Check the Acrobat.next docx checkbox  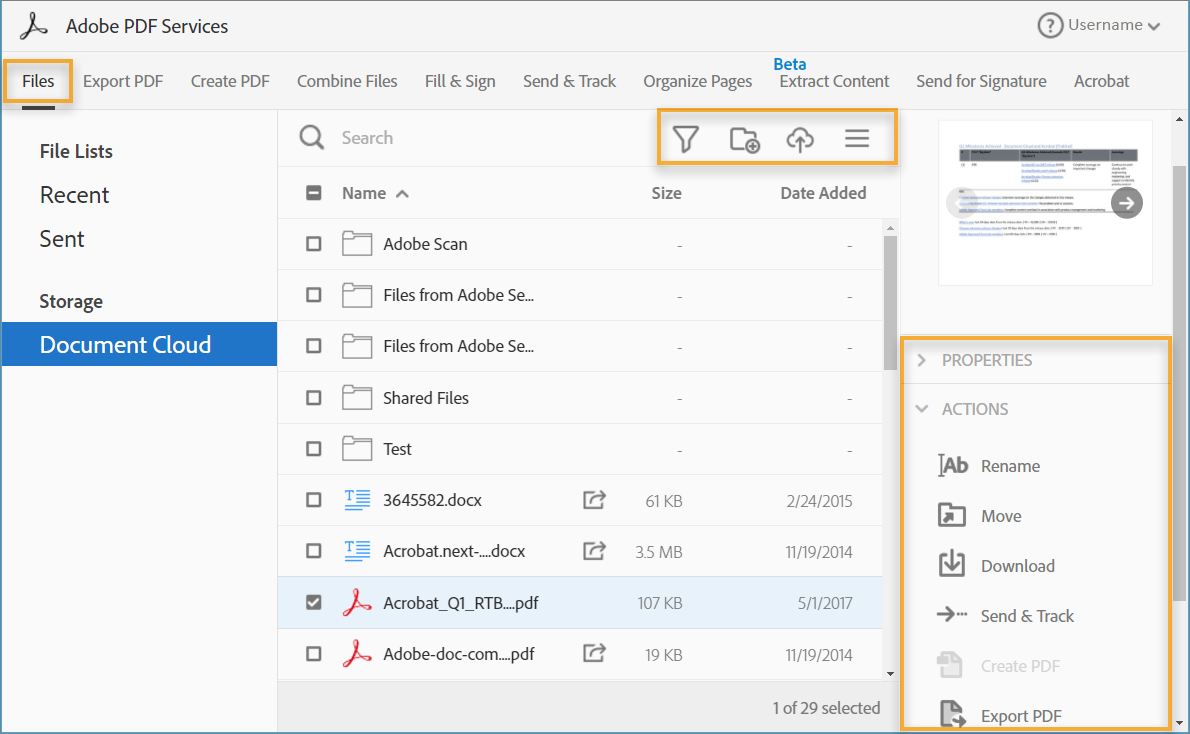coord(313,551)
